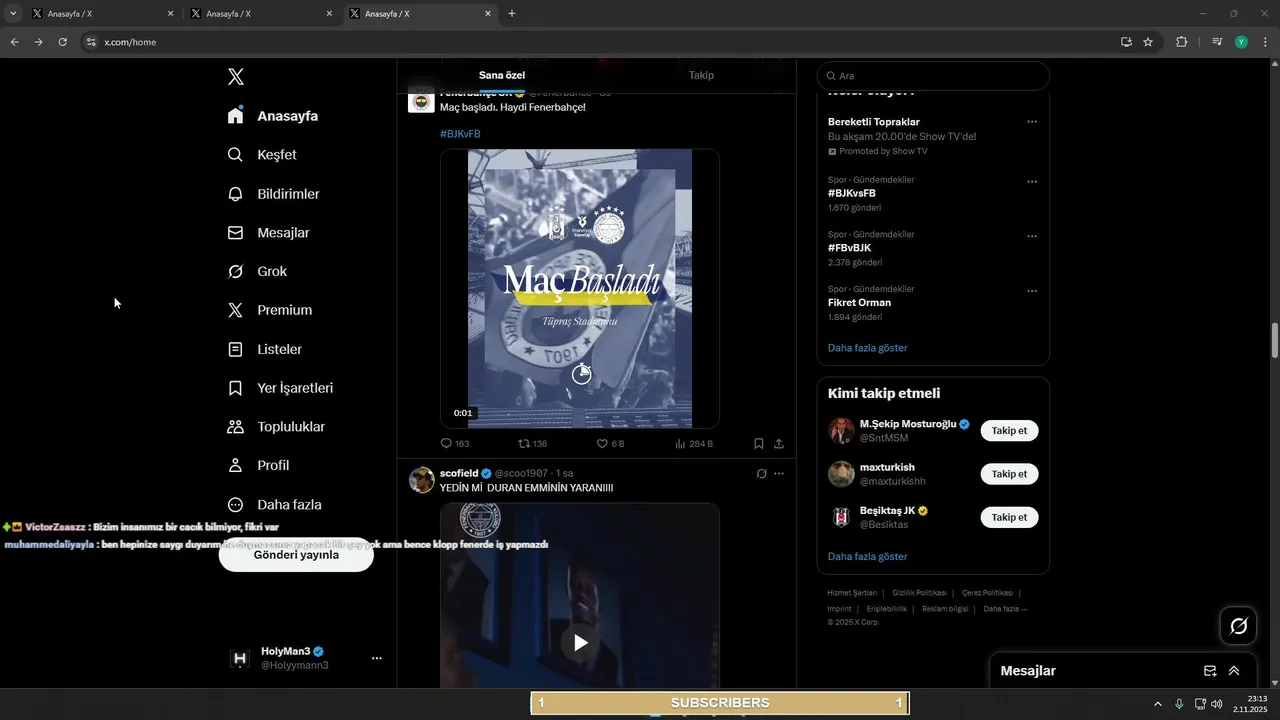The height and width of the screenshot is (720, 1280).
Task: Open the Fikret Orman trend
Action: 859,302
